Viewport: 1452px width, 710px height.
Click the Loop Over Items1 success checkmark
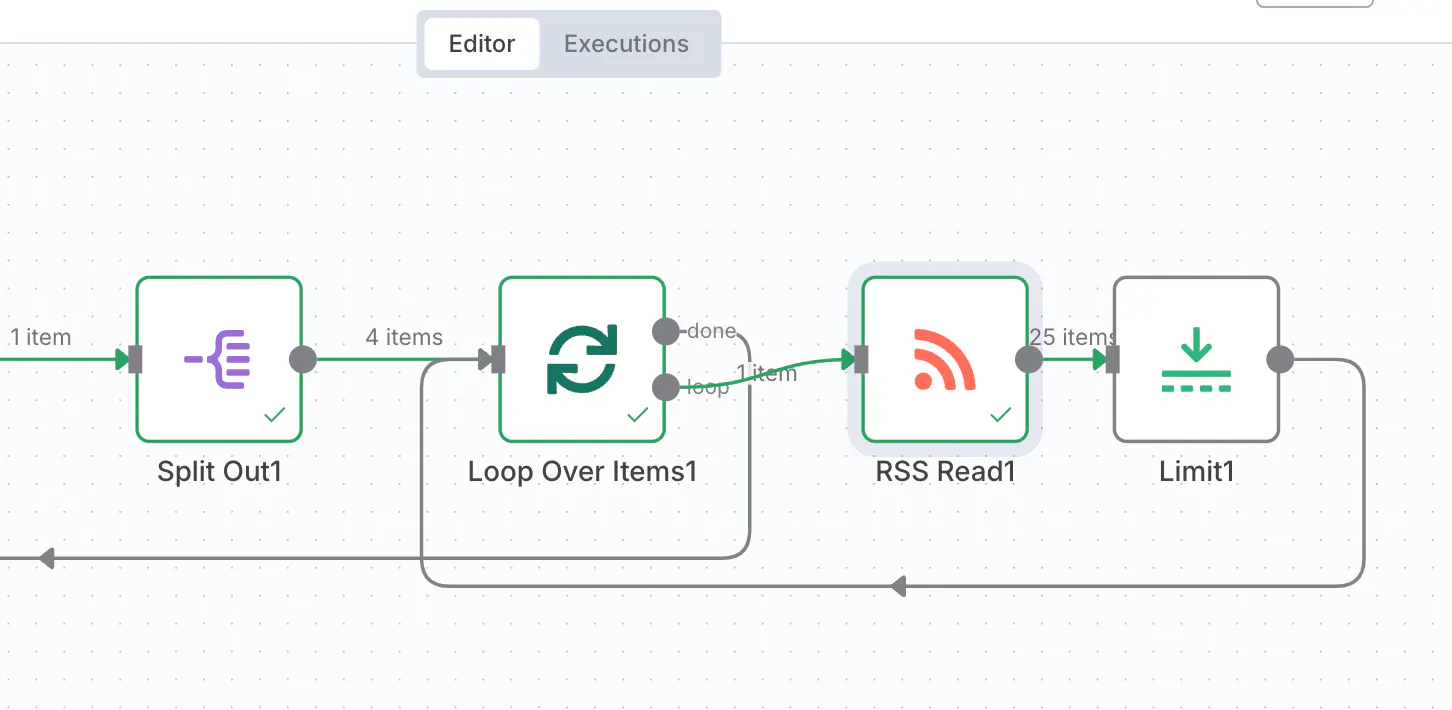[x=637, y=414]
